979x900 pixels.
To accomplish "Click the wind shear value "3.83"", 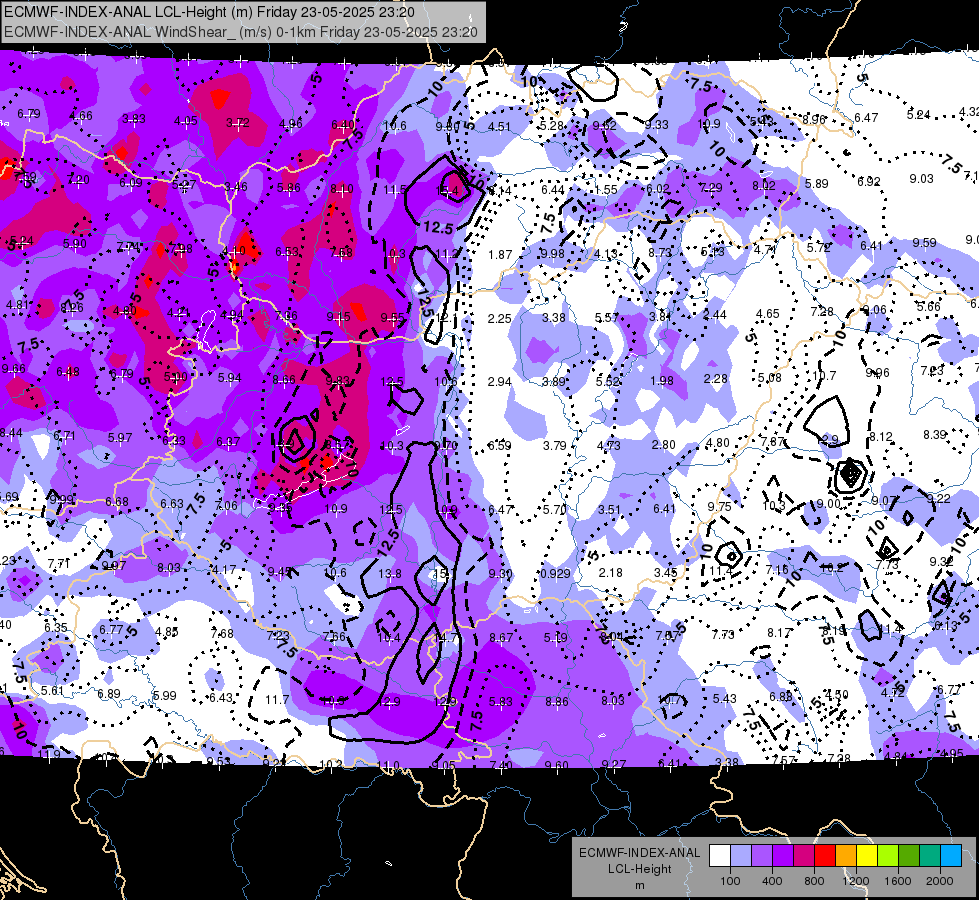I will pos(134,119).
